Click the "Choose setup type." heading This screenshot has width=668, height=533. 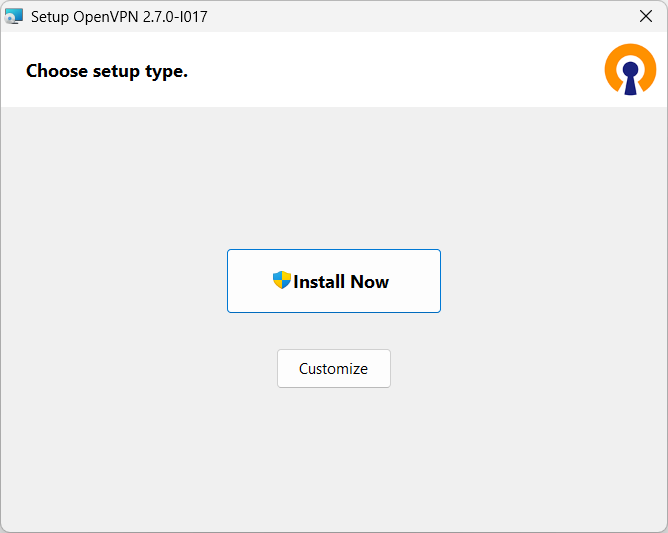(x=107, y=71)
